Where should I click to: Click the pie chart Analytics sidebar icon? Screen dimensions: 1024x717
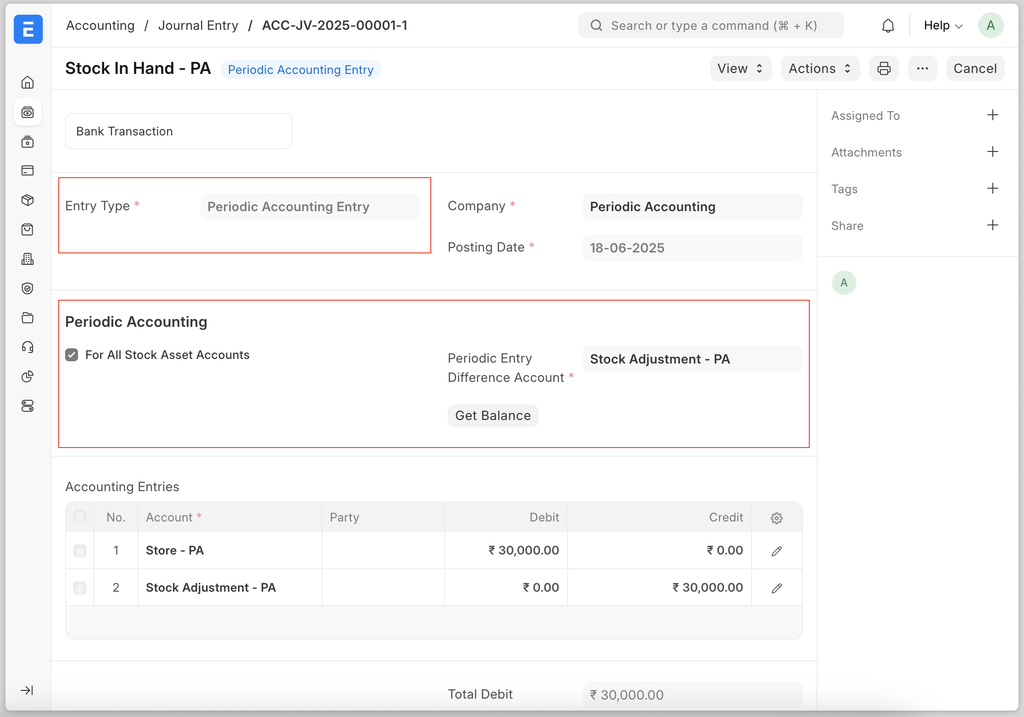(27, 377)
